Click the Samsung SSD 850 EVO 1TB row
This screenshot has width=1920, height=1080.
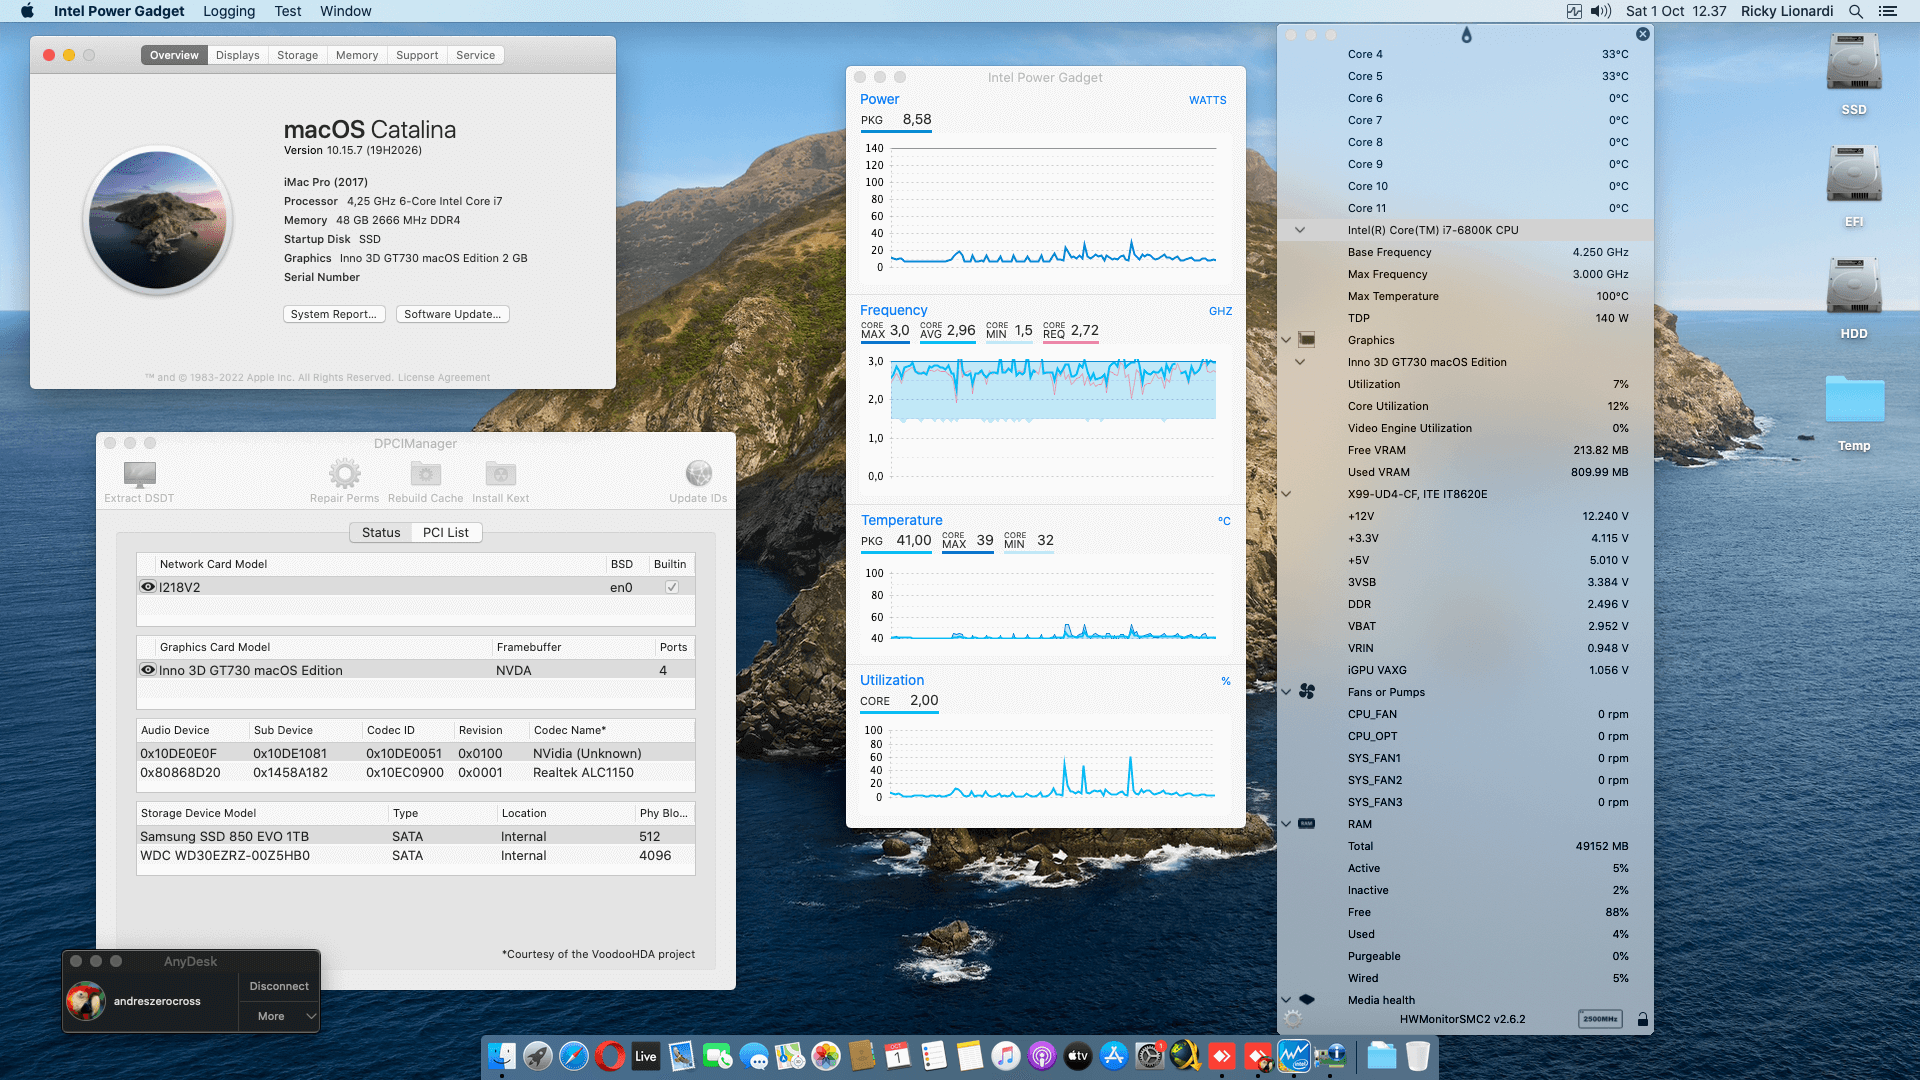pos(416,836)
